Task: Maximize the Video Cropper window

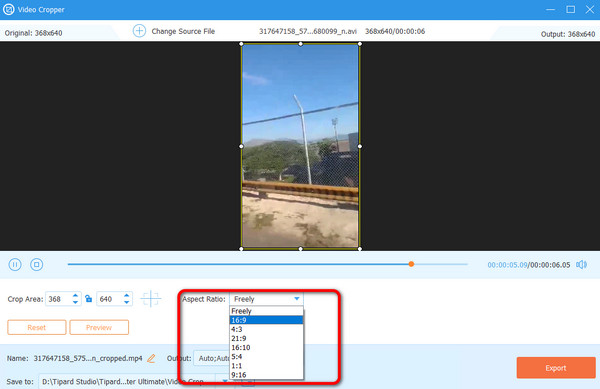Action: click(571, 9)
